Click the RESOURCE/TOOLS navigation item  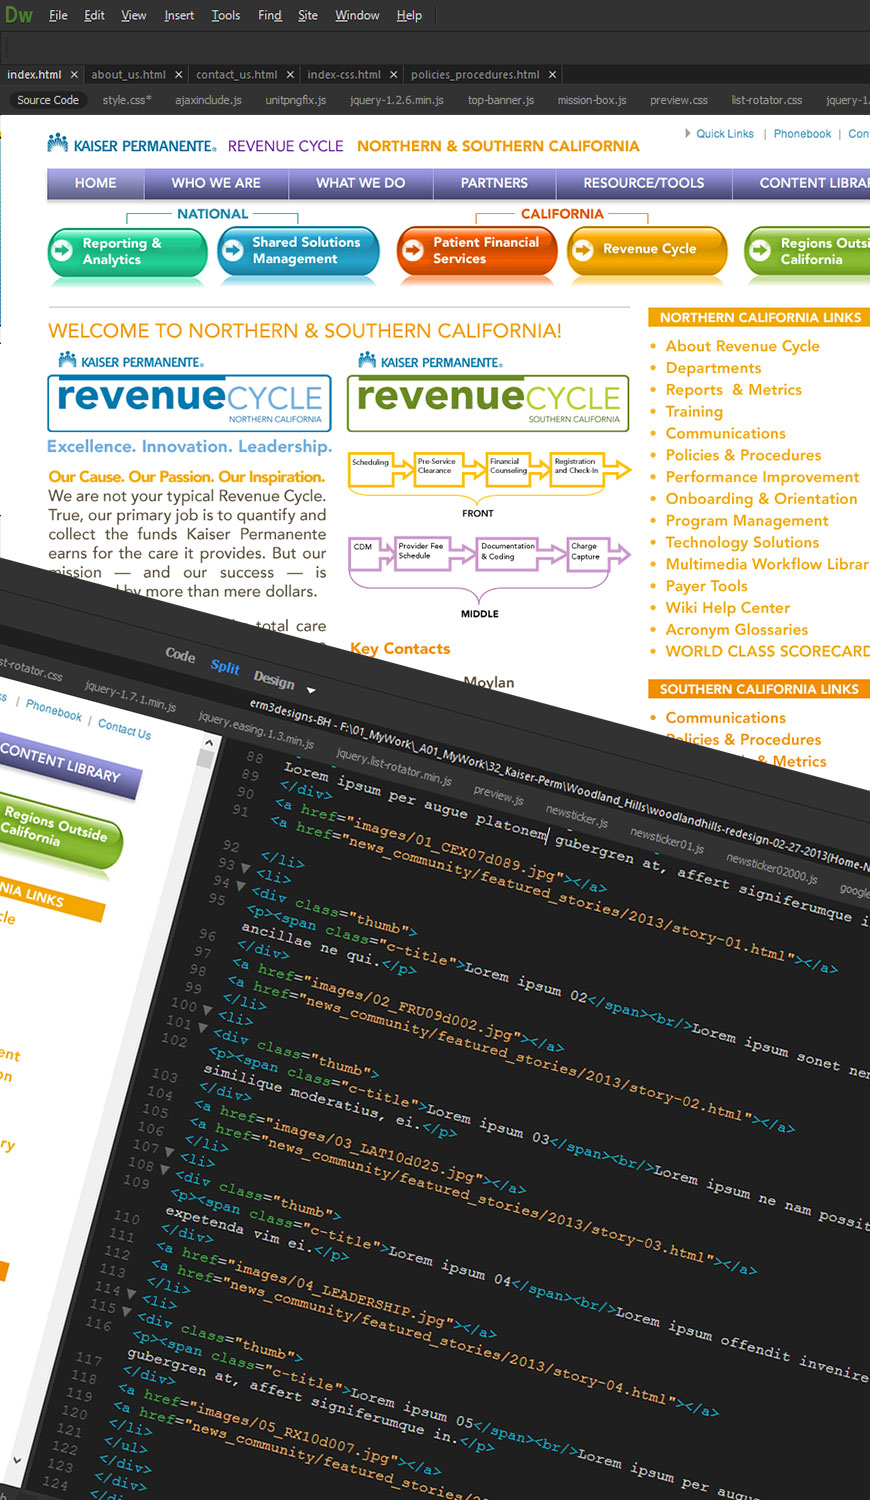(x=644, y=183)
